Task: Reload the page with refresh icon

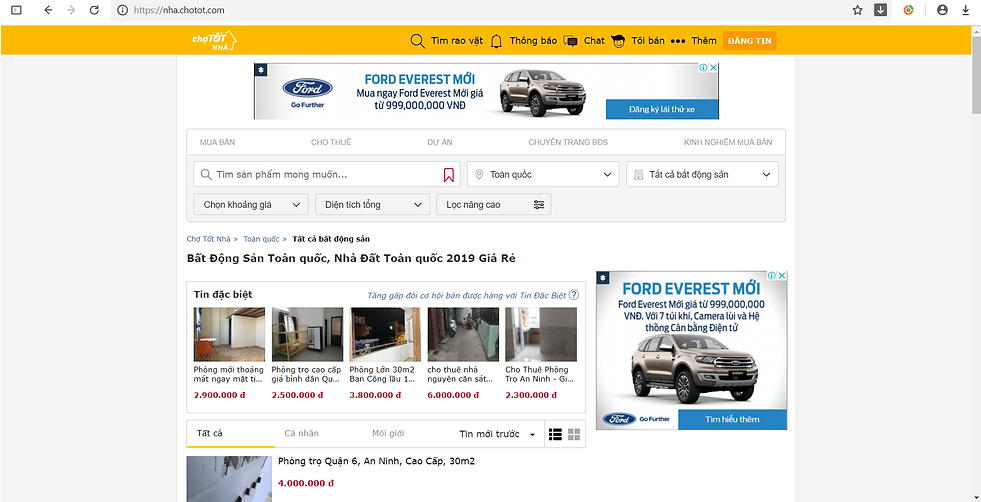Action: 94,10
